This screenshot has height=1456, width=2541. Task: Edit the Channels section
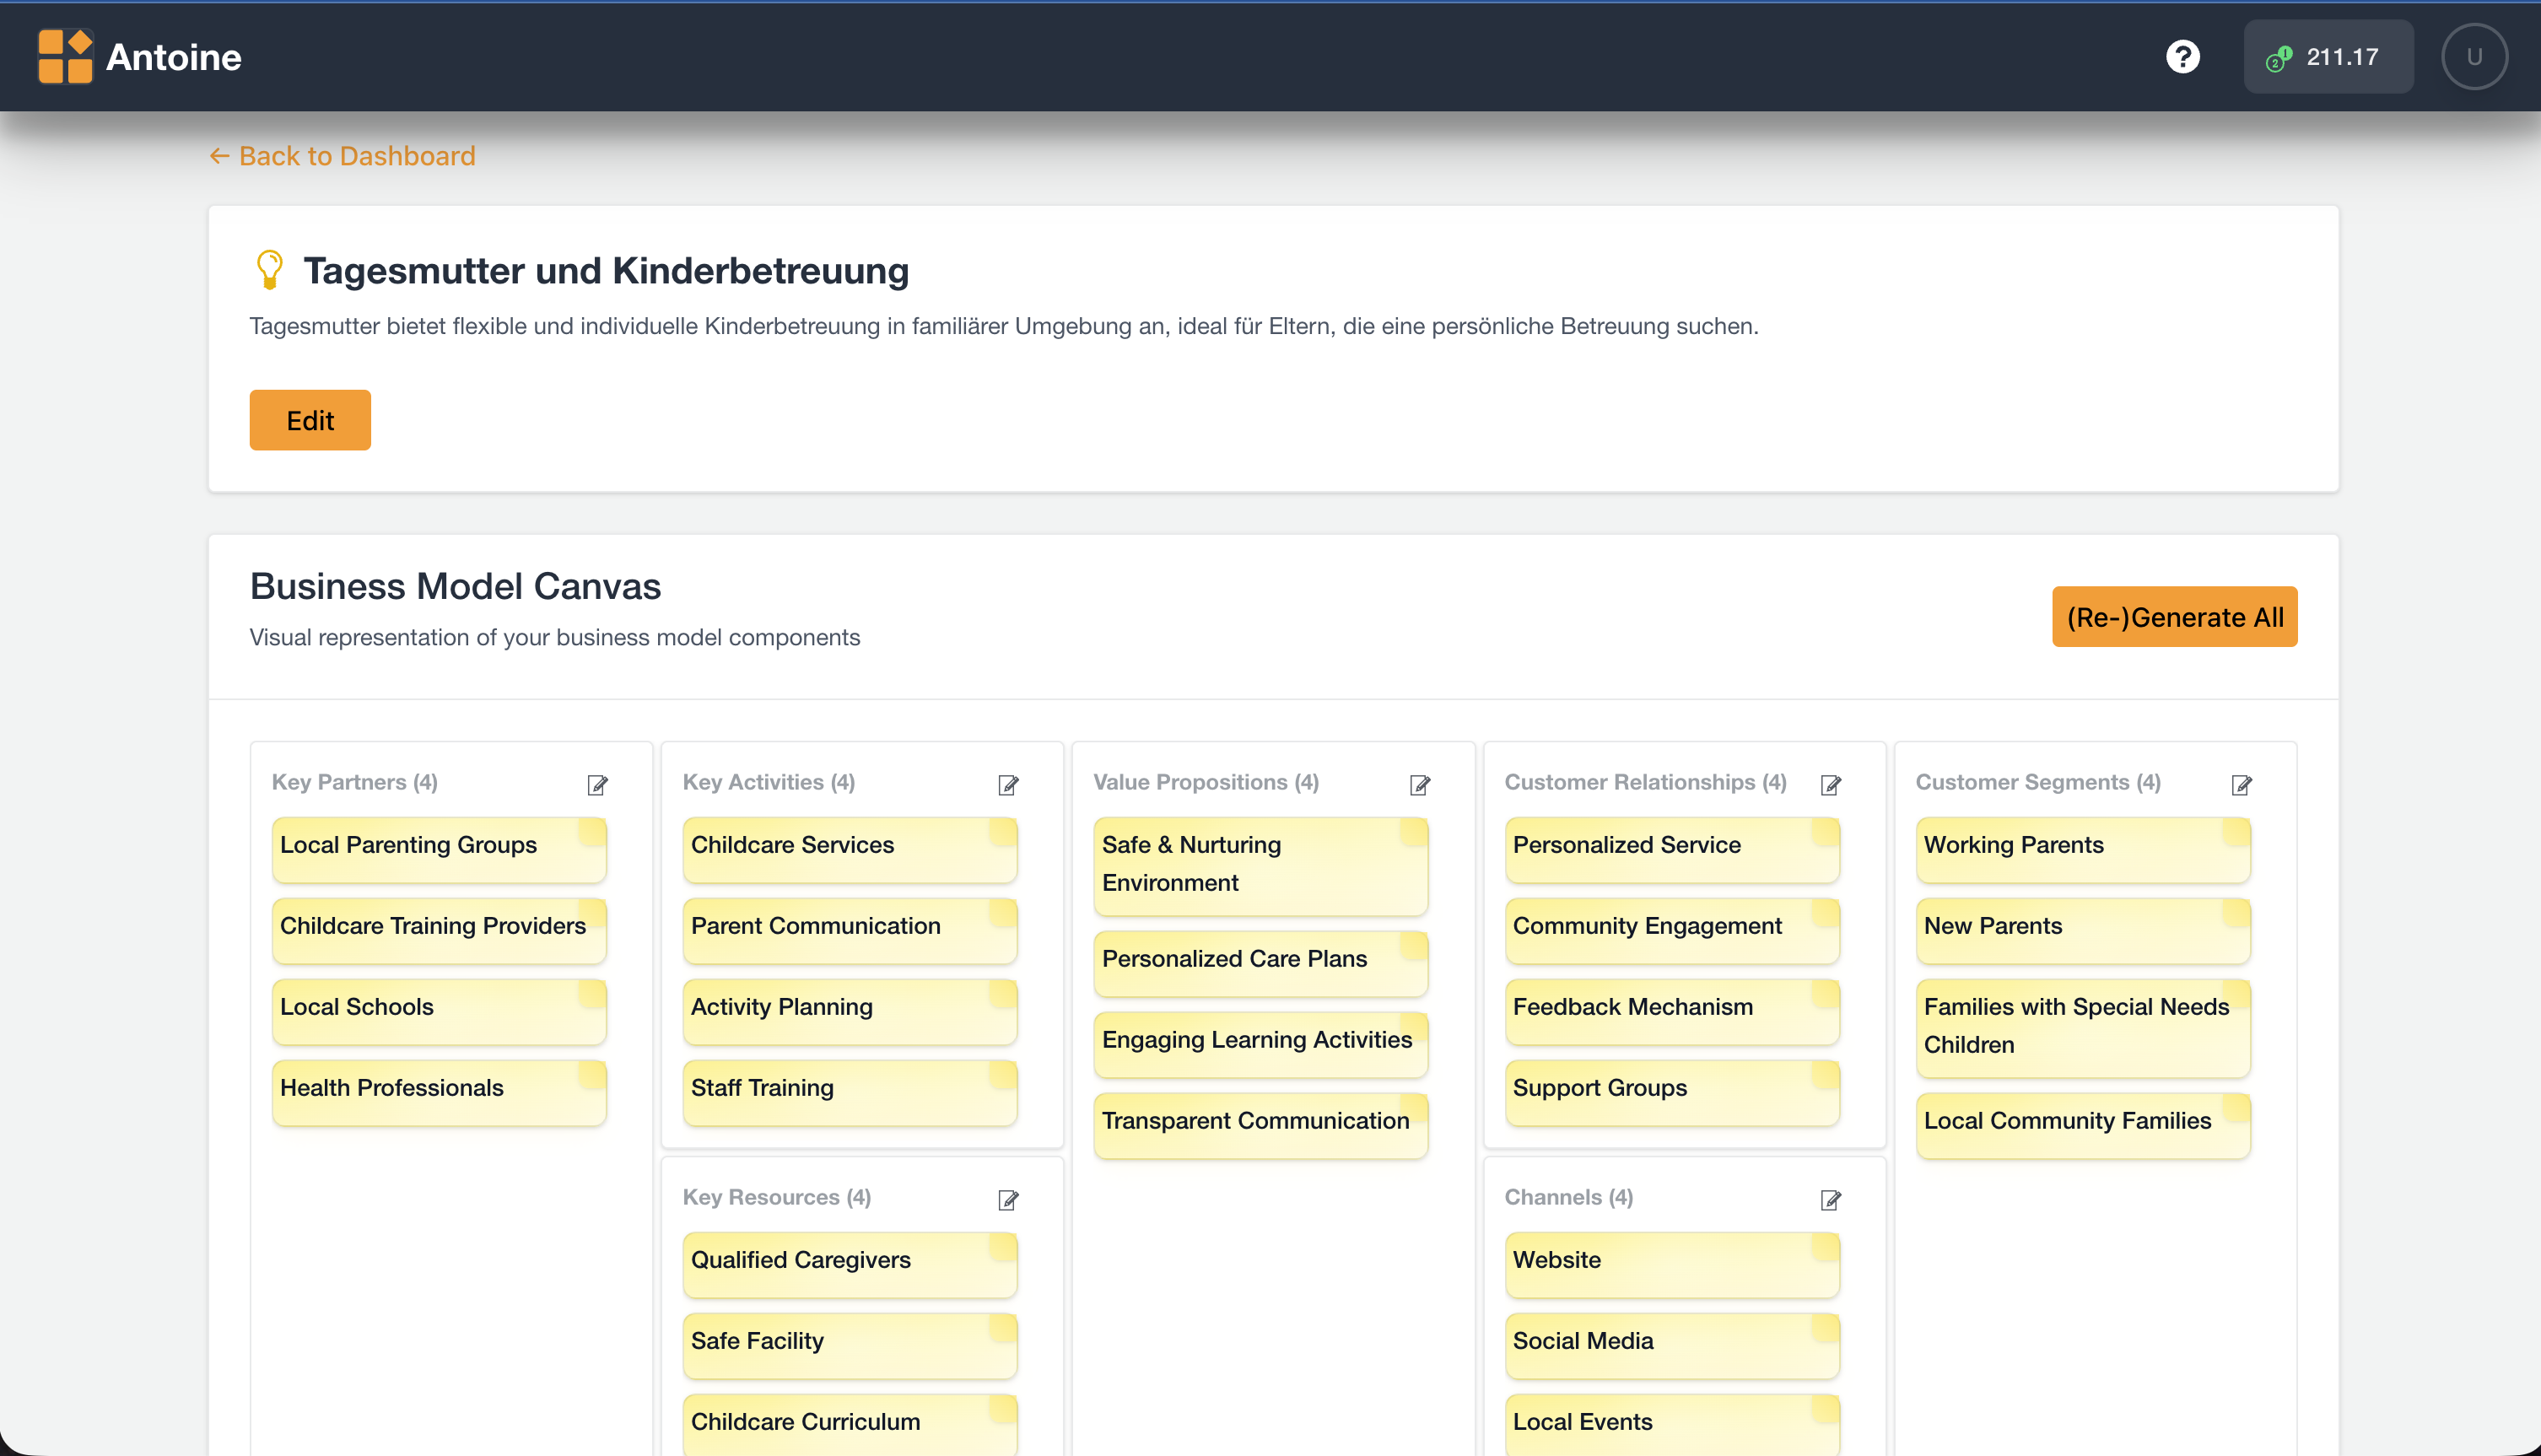1830,1200
